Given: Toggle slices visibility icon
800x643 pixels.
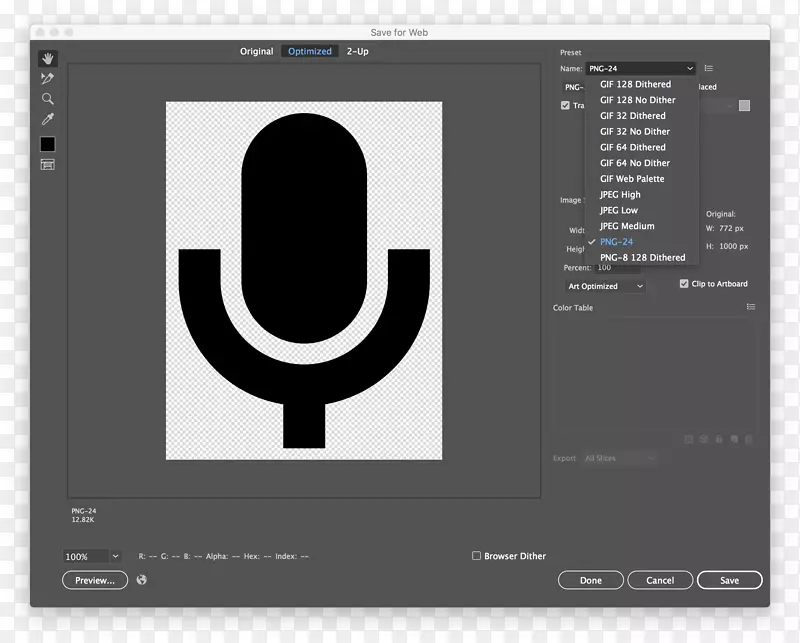Looking at the screenshot, I should coord(47,165).
